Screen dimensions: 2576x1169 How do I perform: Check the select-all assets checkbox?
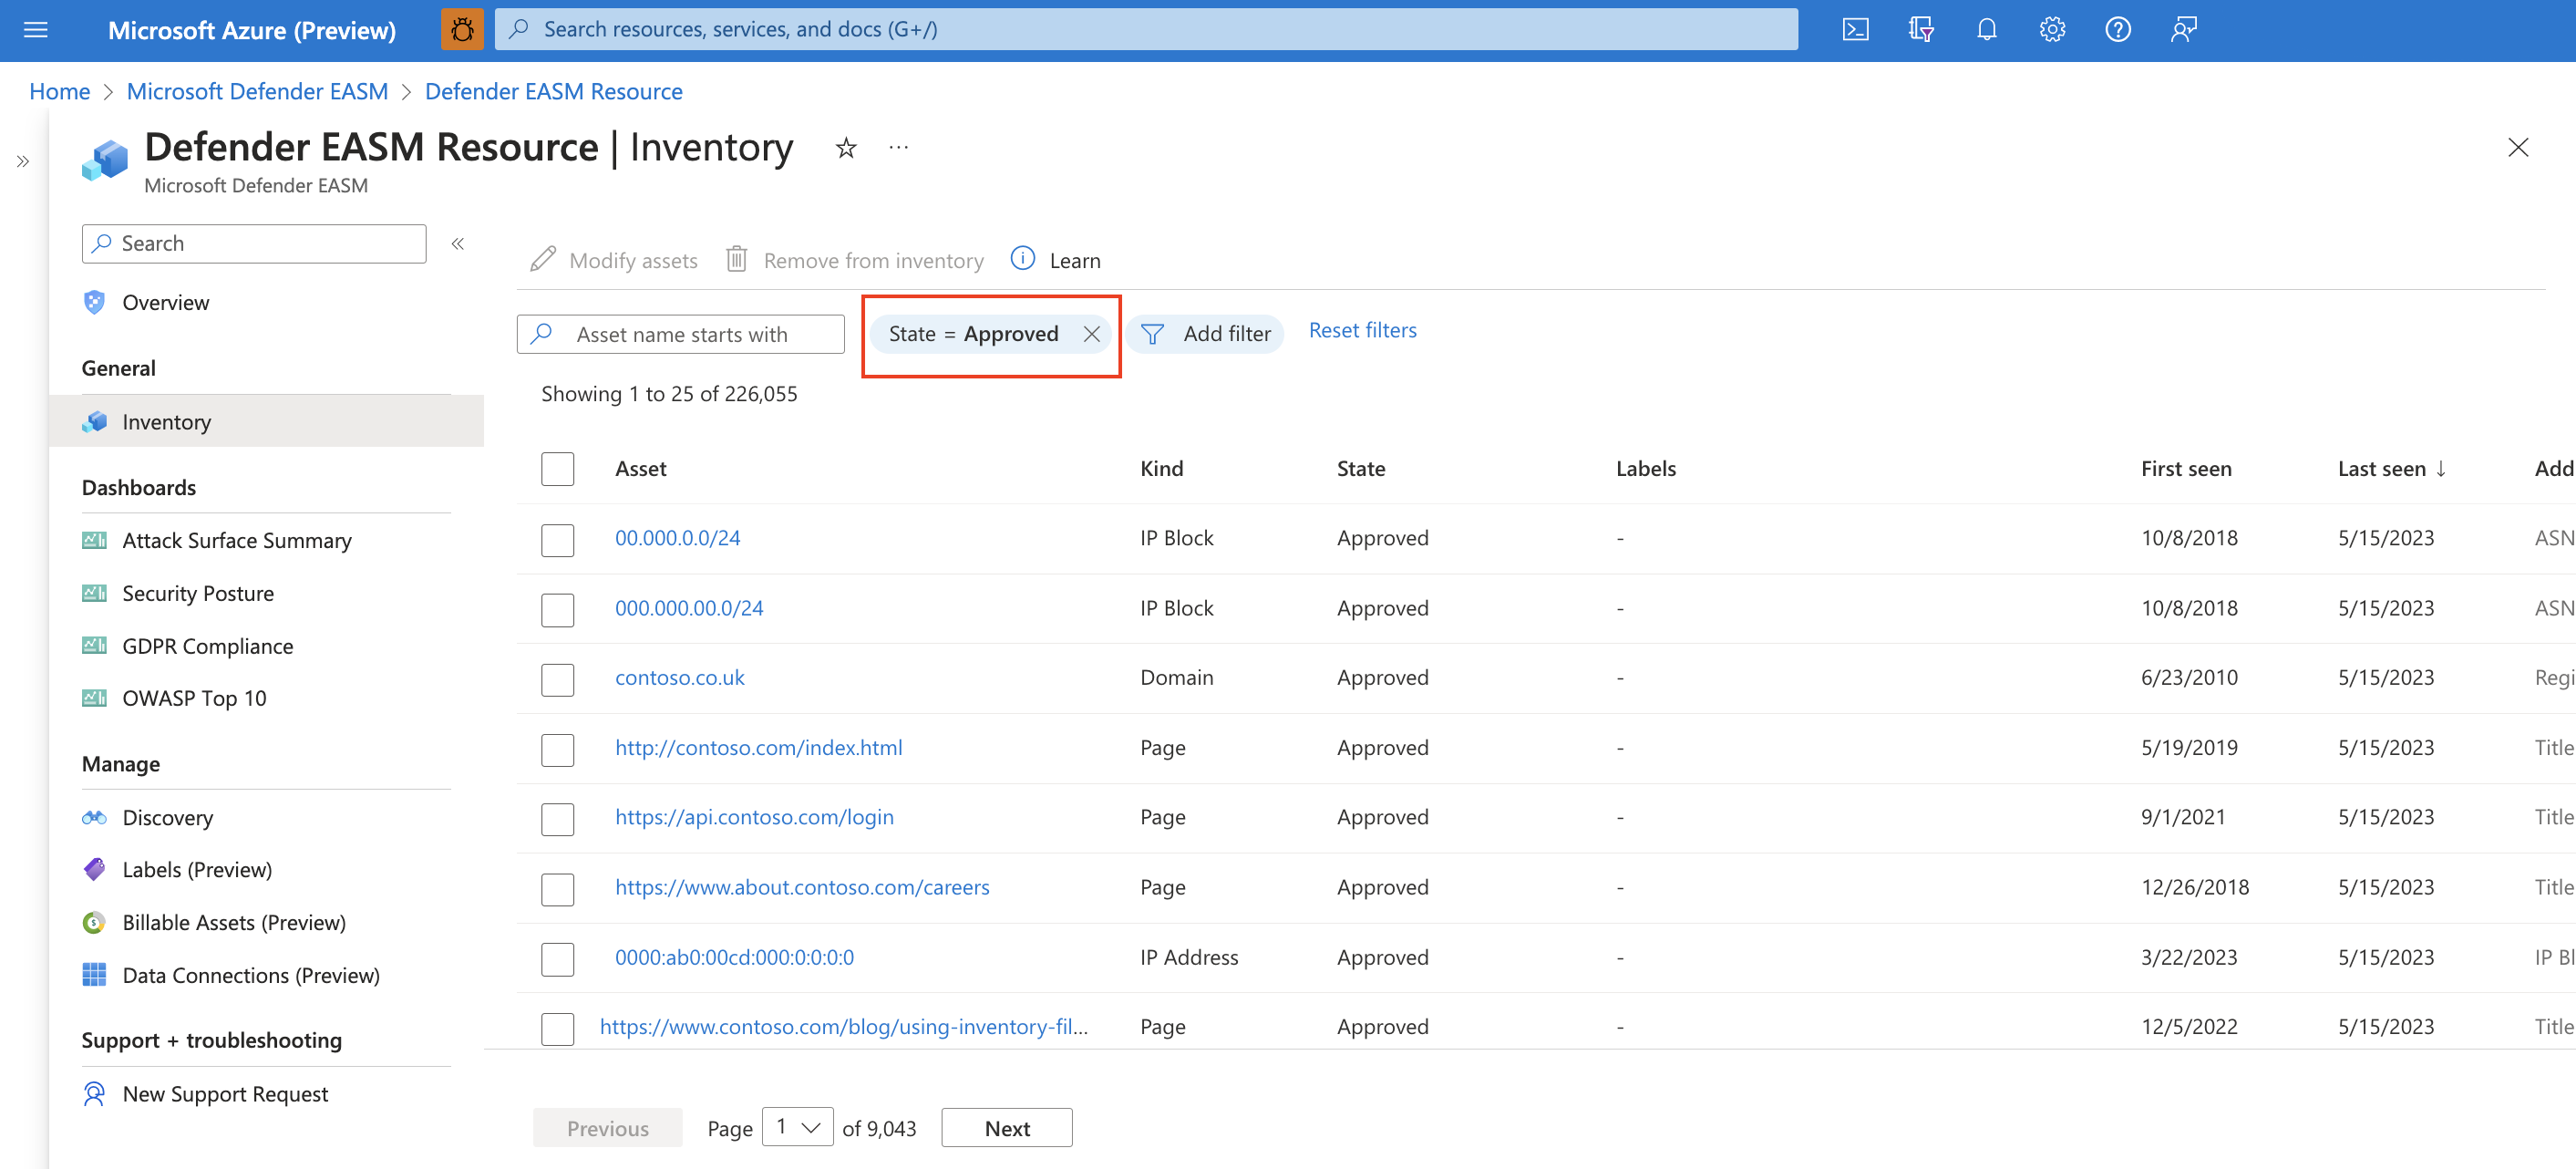click(557, 469)
